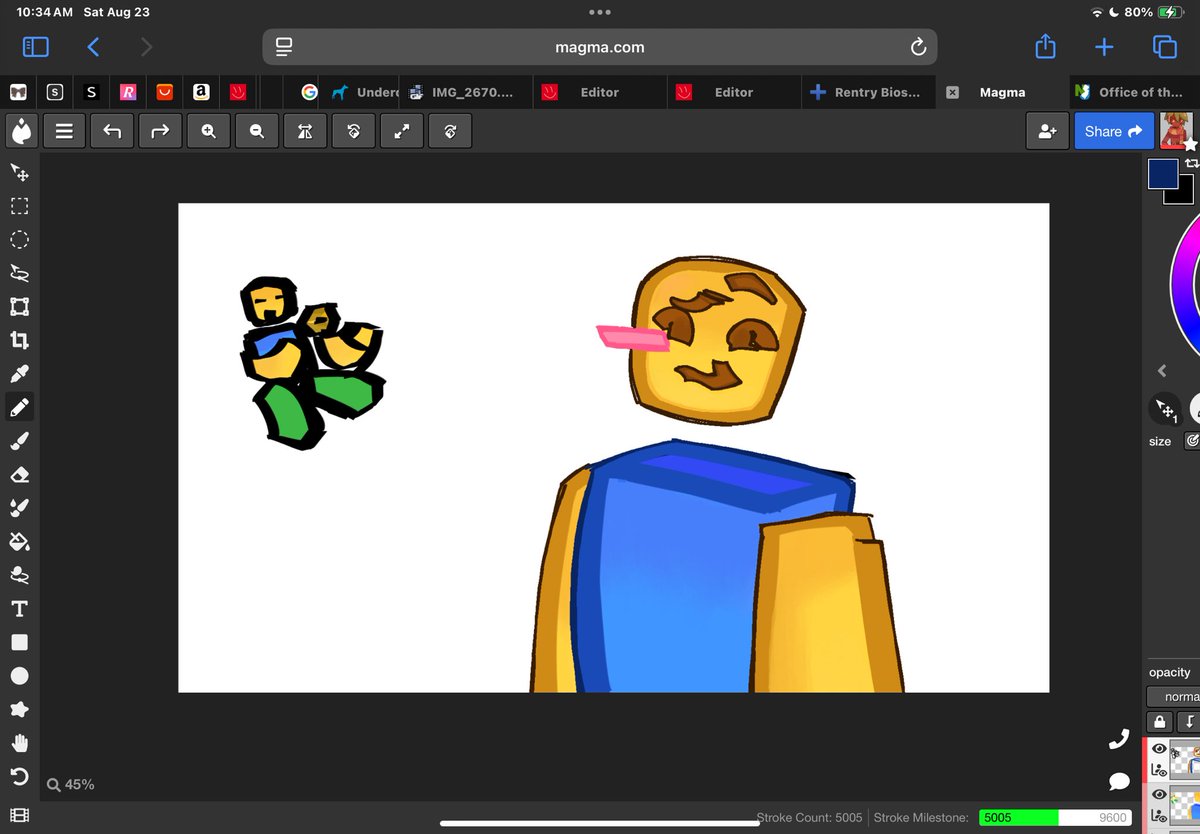Viewport: 1200px width, 834px height.
Task: Select the lasso selection tool
Action: [x=19, y=273]
